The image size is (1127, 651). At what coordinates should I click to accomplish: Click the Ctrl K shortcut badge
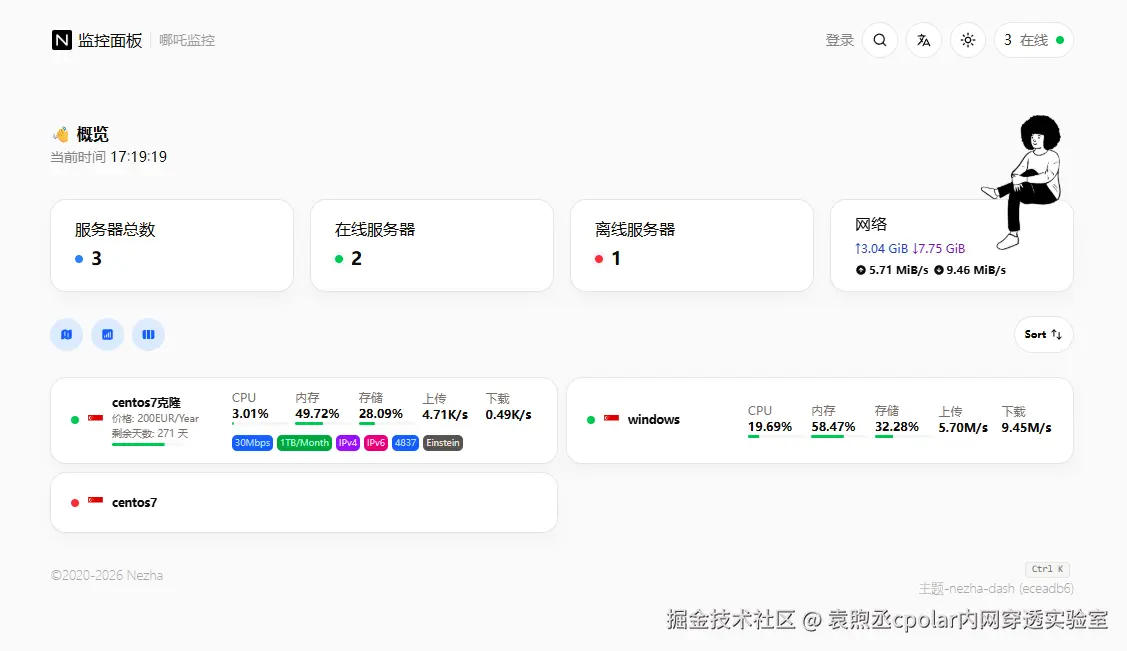[1047, 569]
